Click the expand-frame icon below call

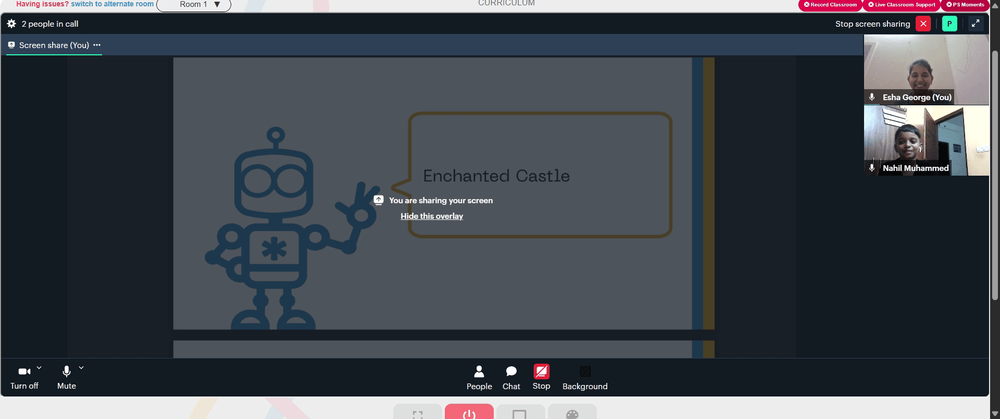tap(418, 412)
